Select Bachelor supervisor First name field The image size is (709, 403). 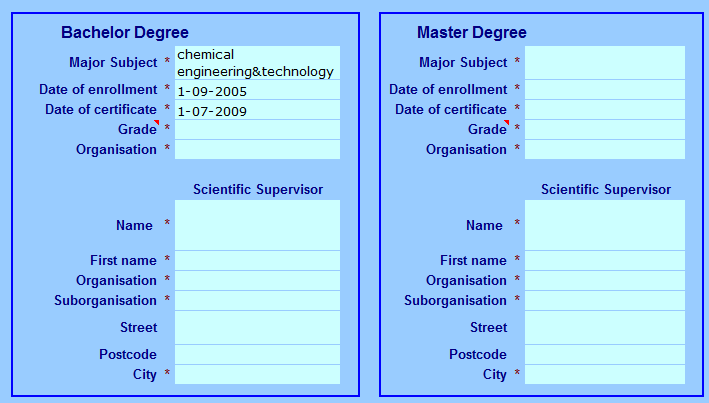257,261
